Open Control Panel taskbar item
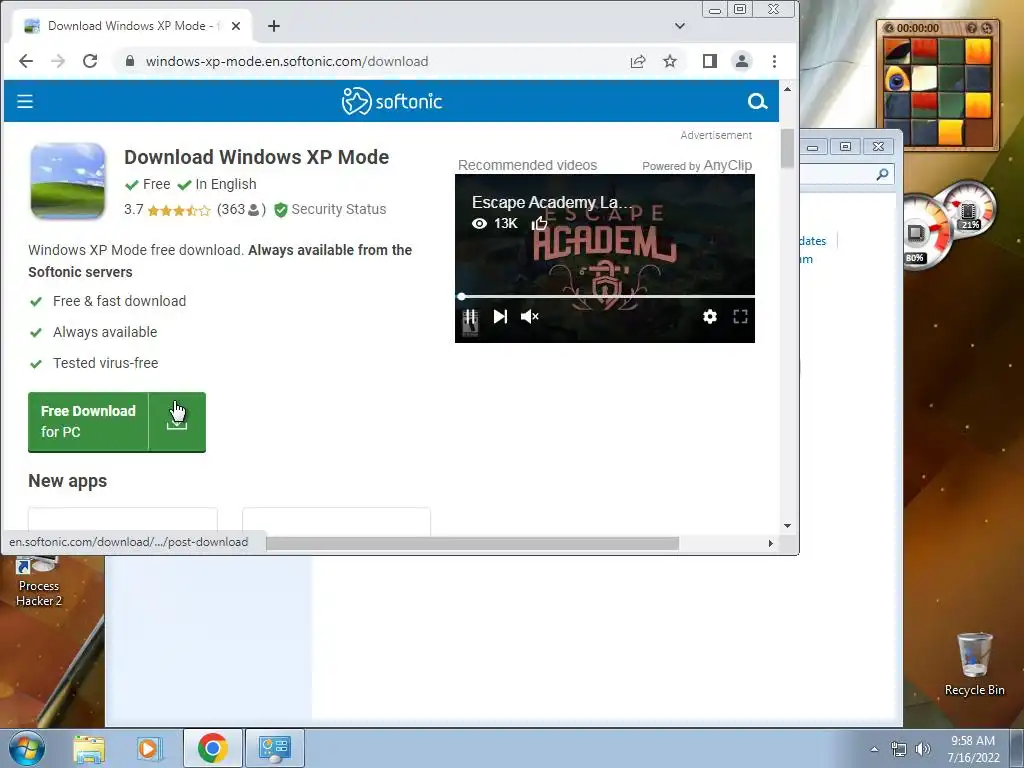 tap(274, 748)
